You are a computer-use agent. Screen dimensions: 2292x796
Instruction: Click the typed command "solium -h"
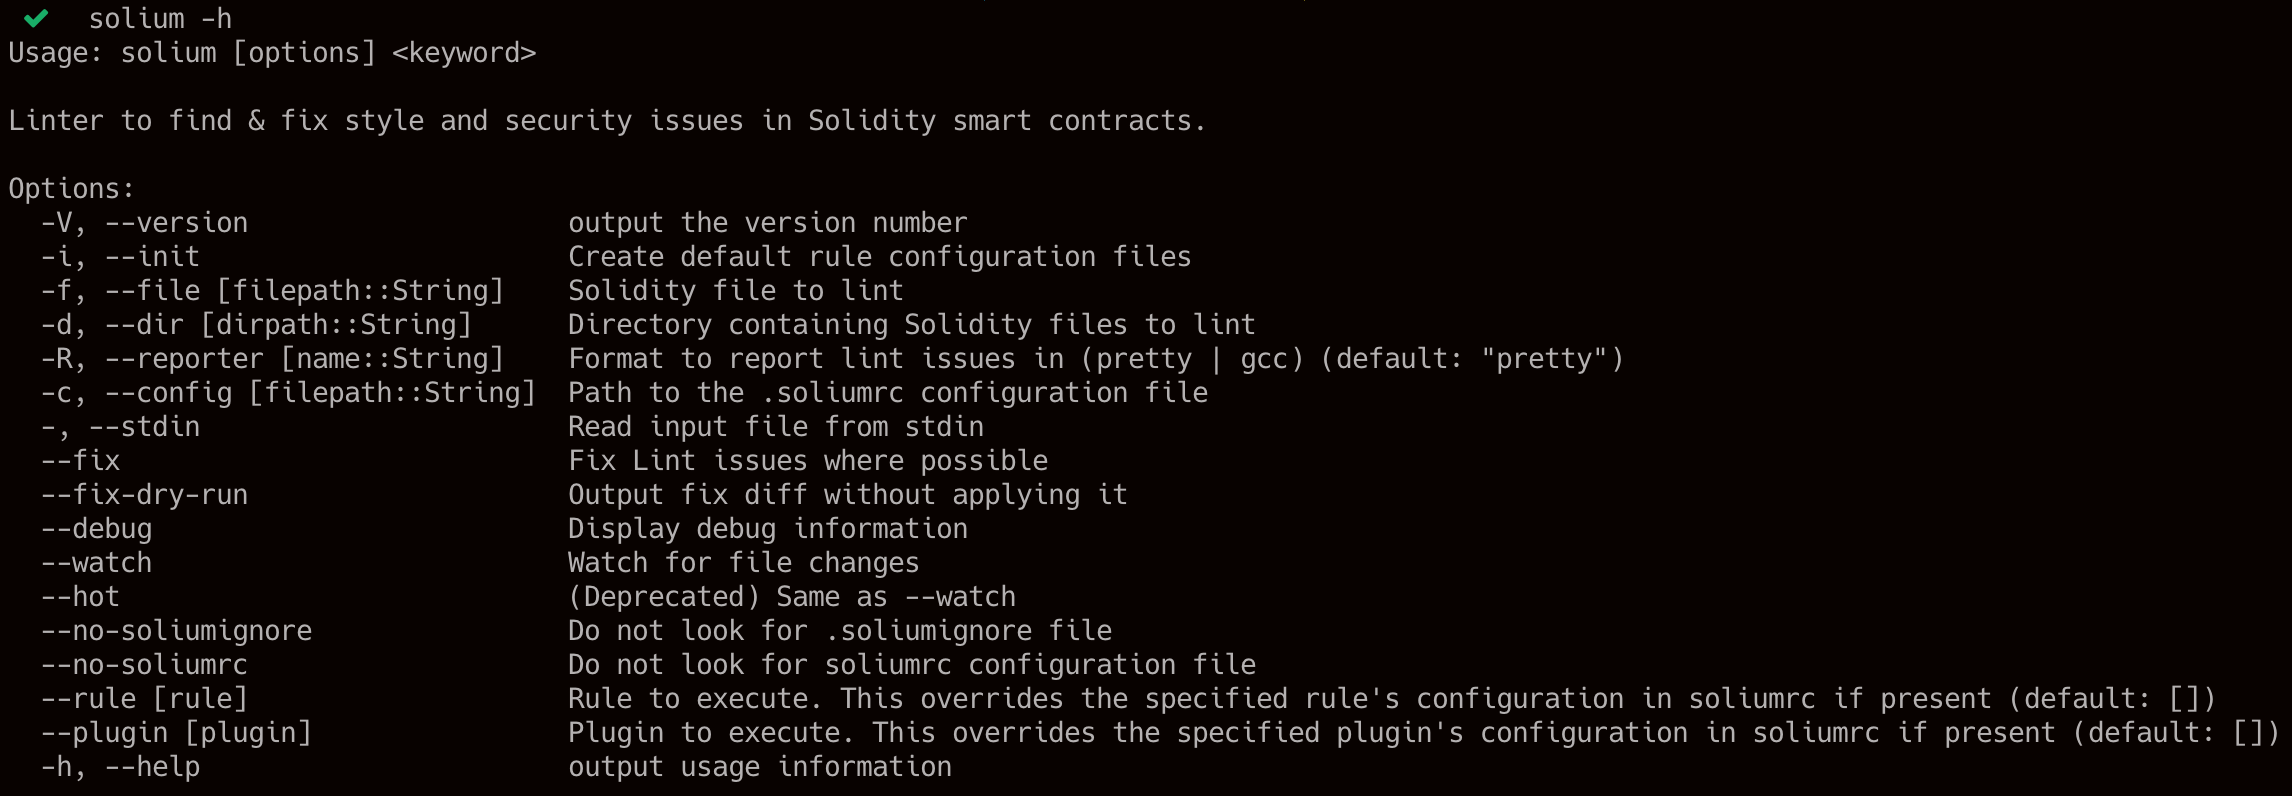coord(160,18)
